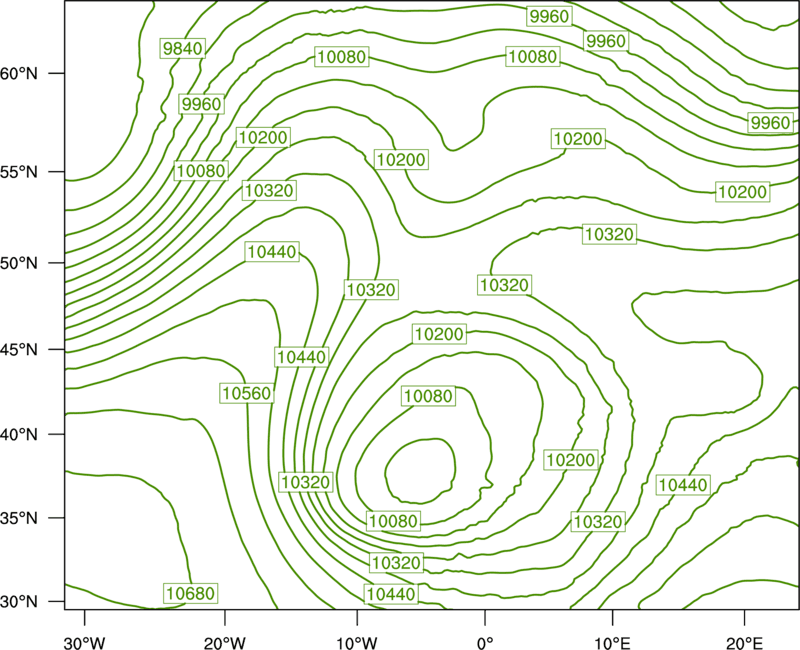The height and width of the screenshot is (650, 800).
Task: Click the 35°N latitude axis label
Action: coord(19,518)
